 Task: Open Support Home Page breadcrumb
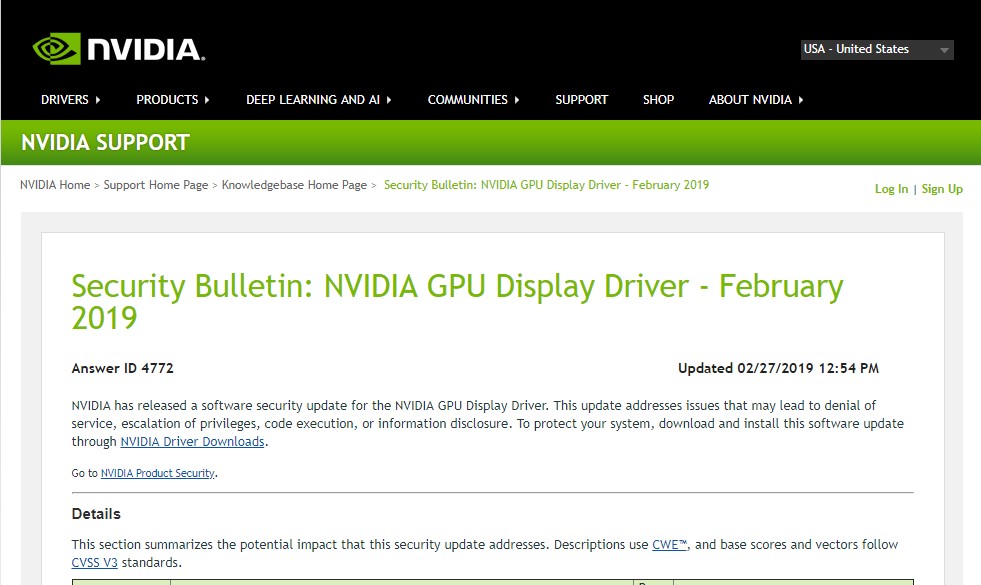click(156, 185)
